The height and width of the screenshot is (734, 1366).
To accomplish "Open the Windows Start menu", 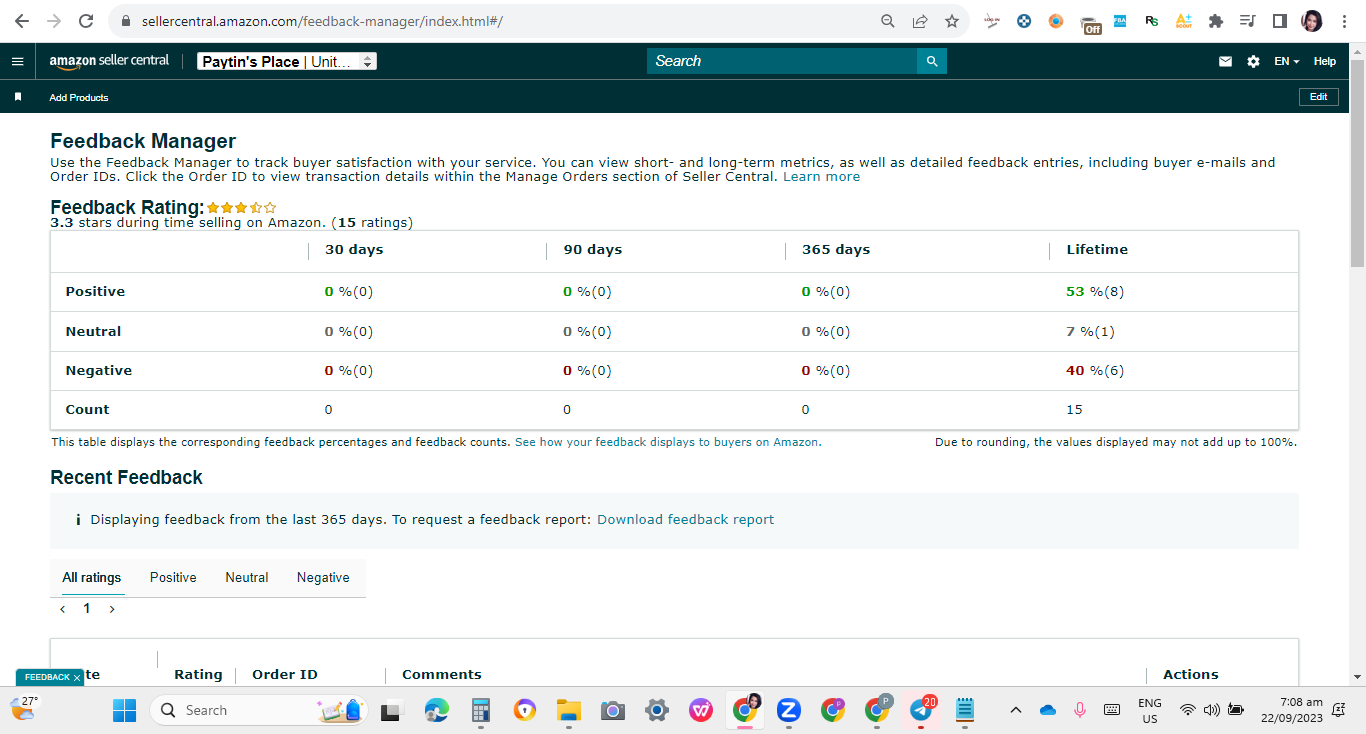I will tap(125, 710).
